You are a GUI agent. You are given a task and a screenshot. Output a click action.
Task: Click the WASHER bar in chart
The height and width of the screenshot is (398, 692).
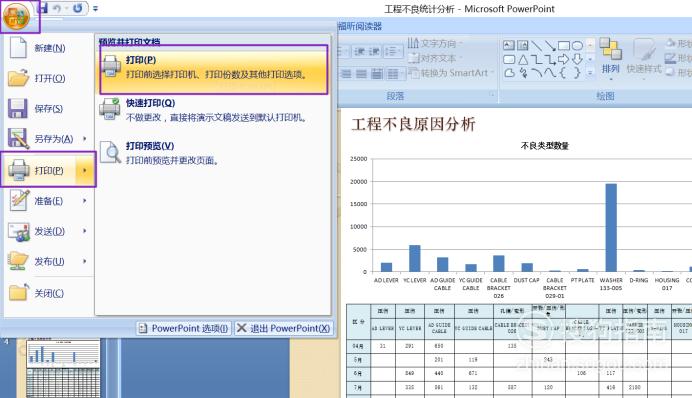[x=611, y=227]
